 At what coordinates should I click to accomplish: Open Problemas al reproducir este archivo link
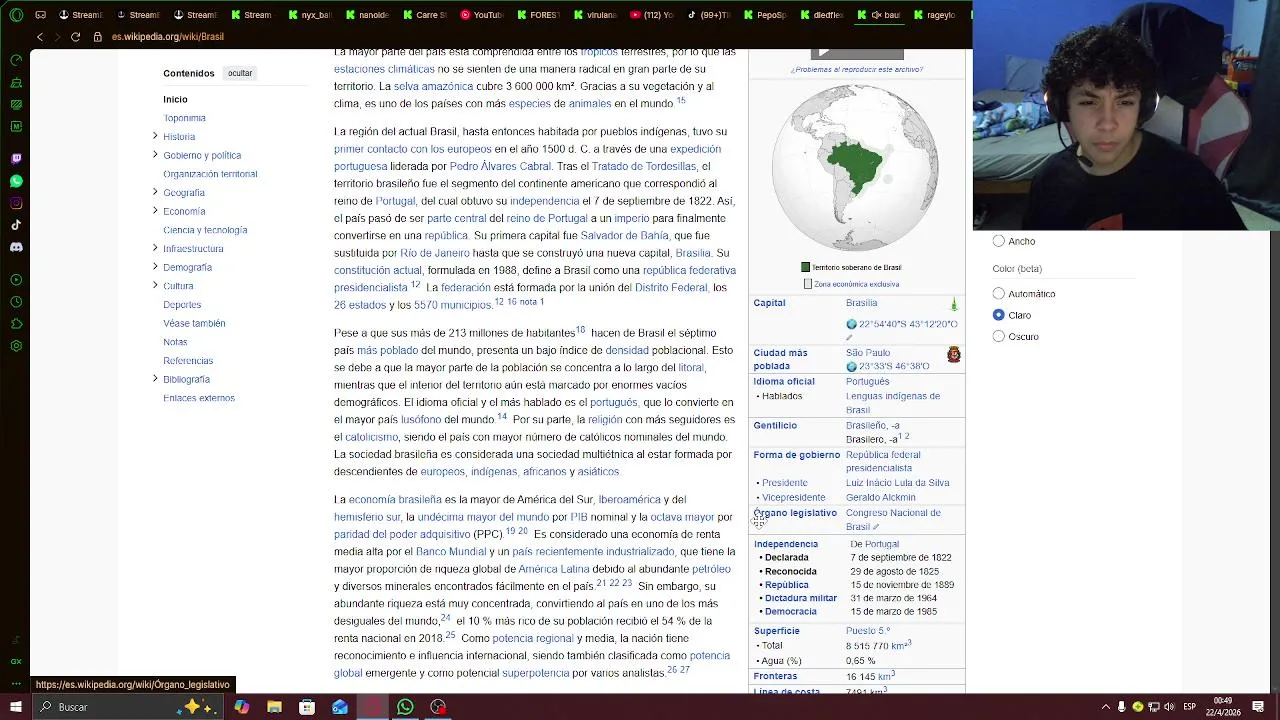tap(857, 69)
